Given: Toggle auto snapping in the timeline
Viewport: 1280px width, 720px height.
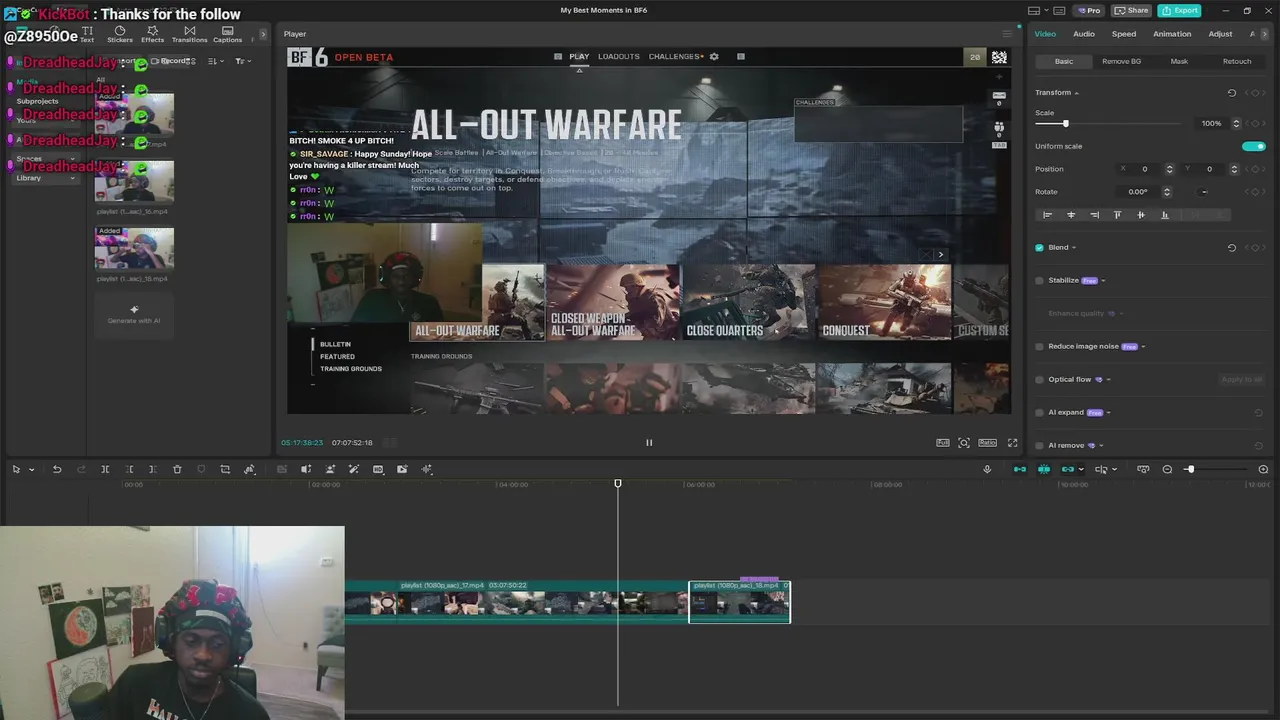Looking at the screenshot, I should pyautogui.click(x=1044, y=469).
